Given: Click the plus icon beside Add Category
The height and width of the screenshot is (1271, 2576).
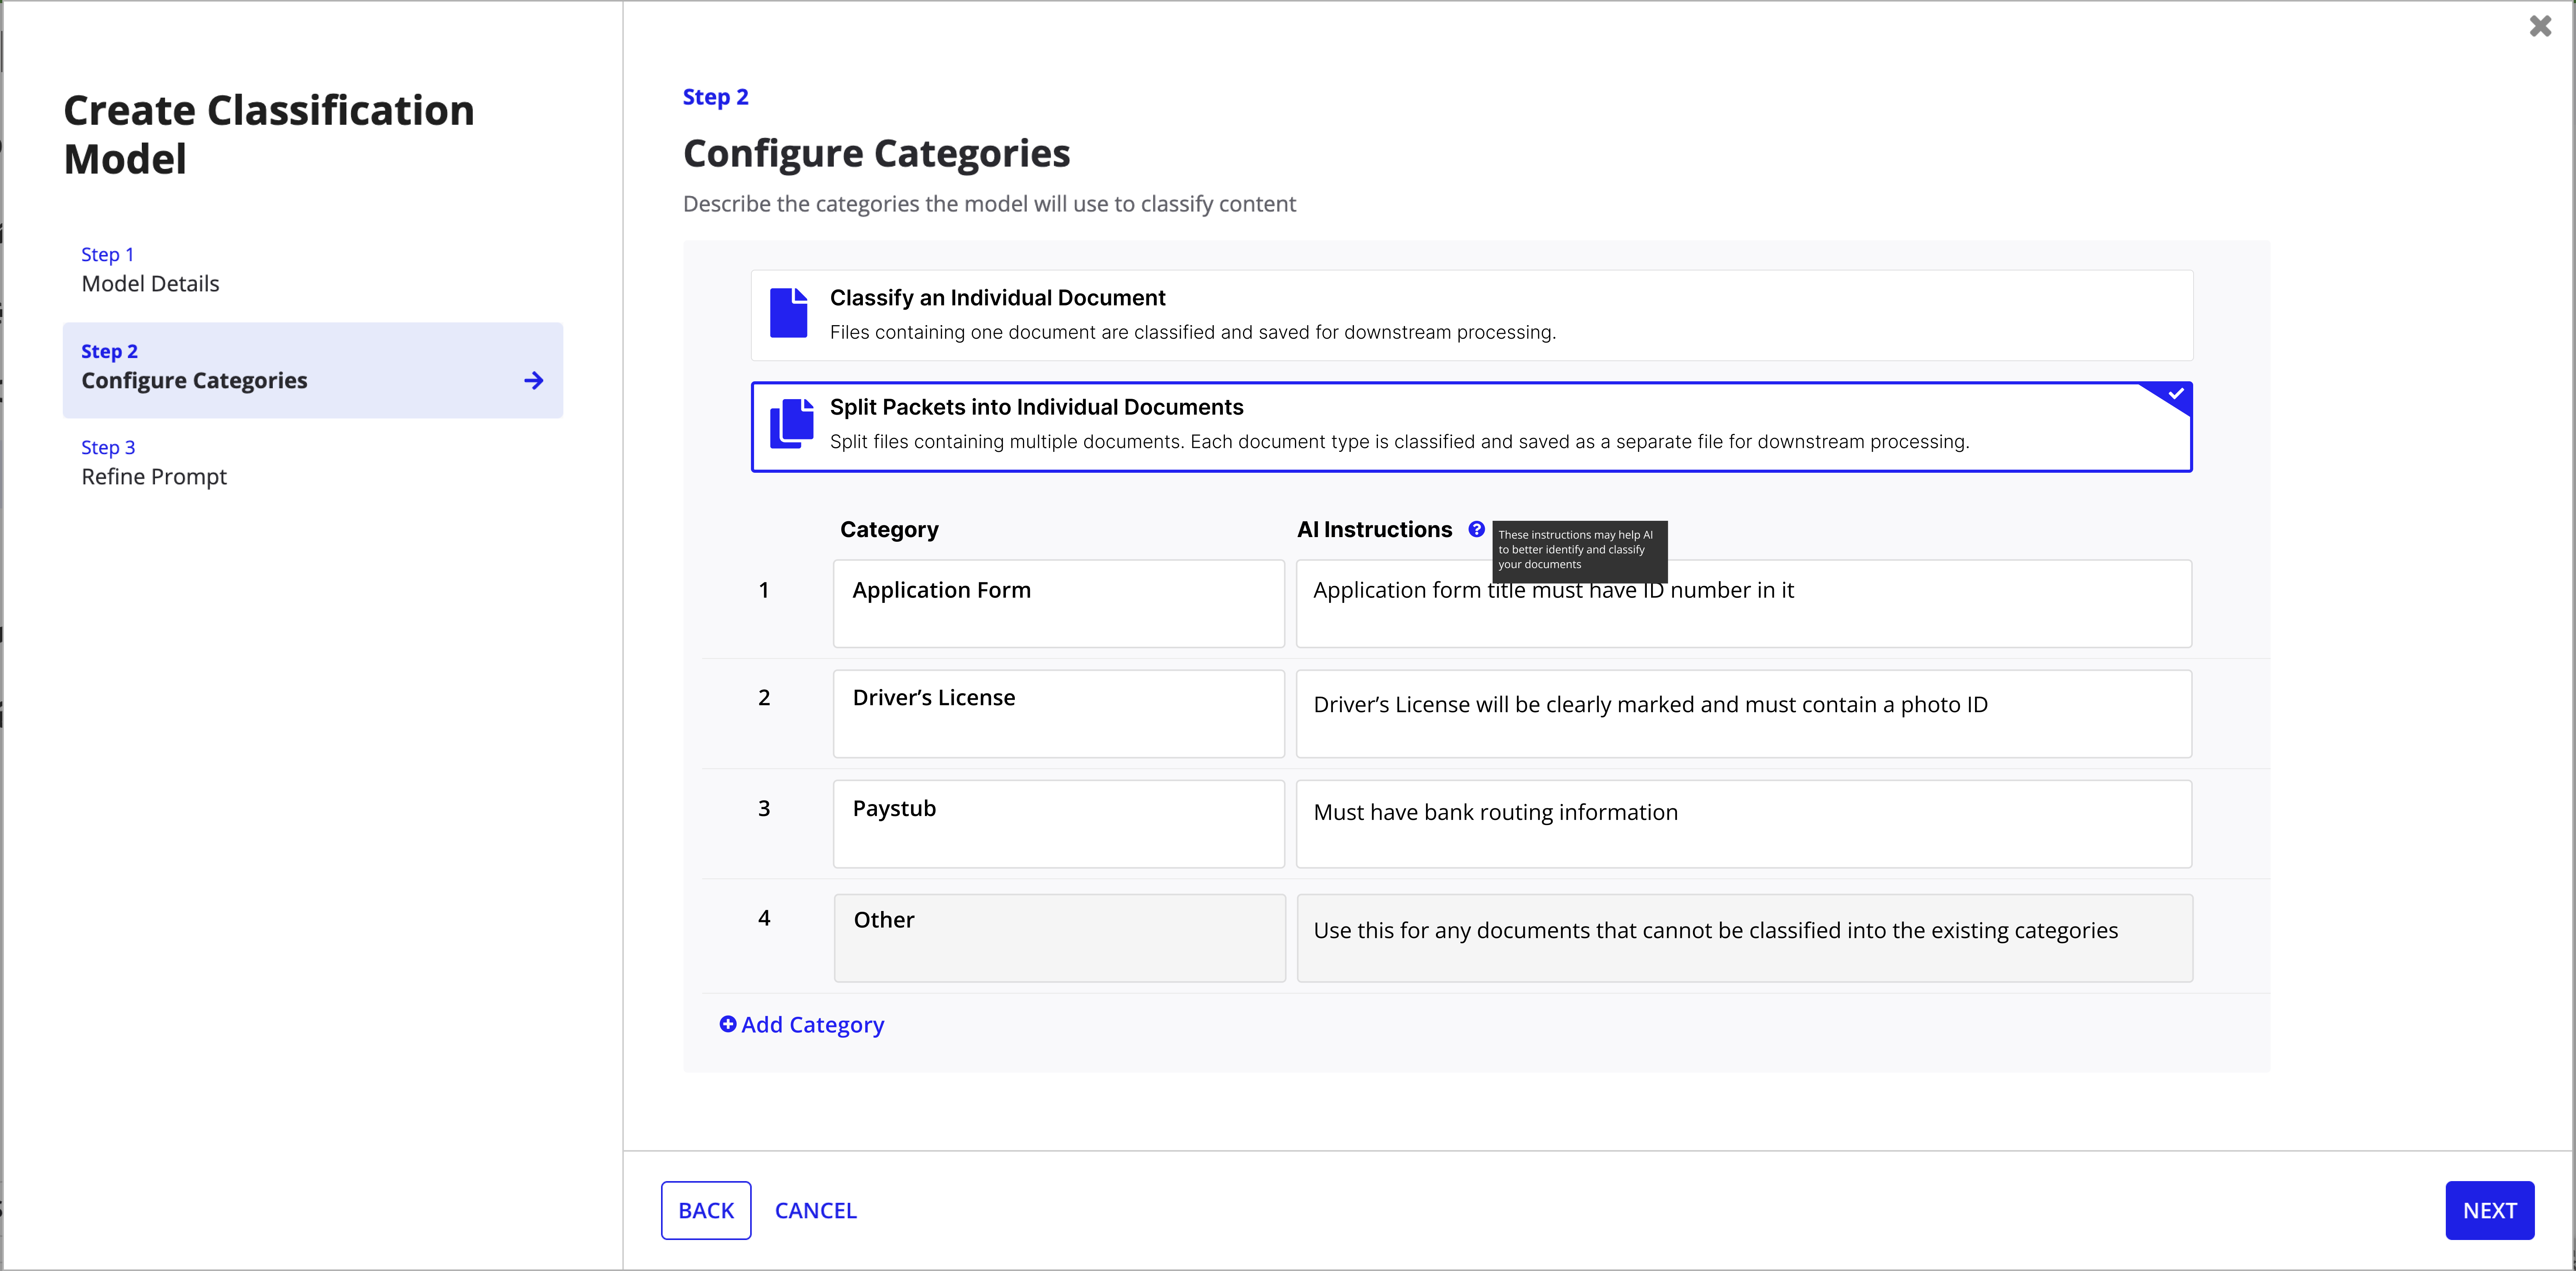Looking at the screenshot, I should [x=728, y=1024].
